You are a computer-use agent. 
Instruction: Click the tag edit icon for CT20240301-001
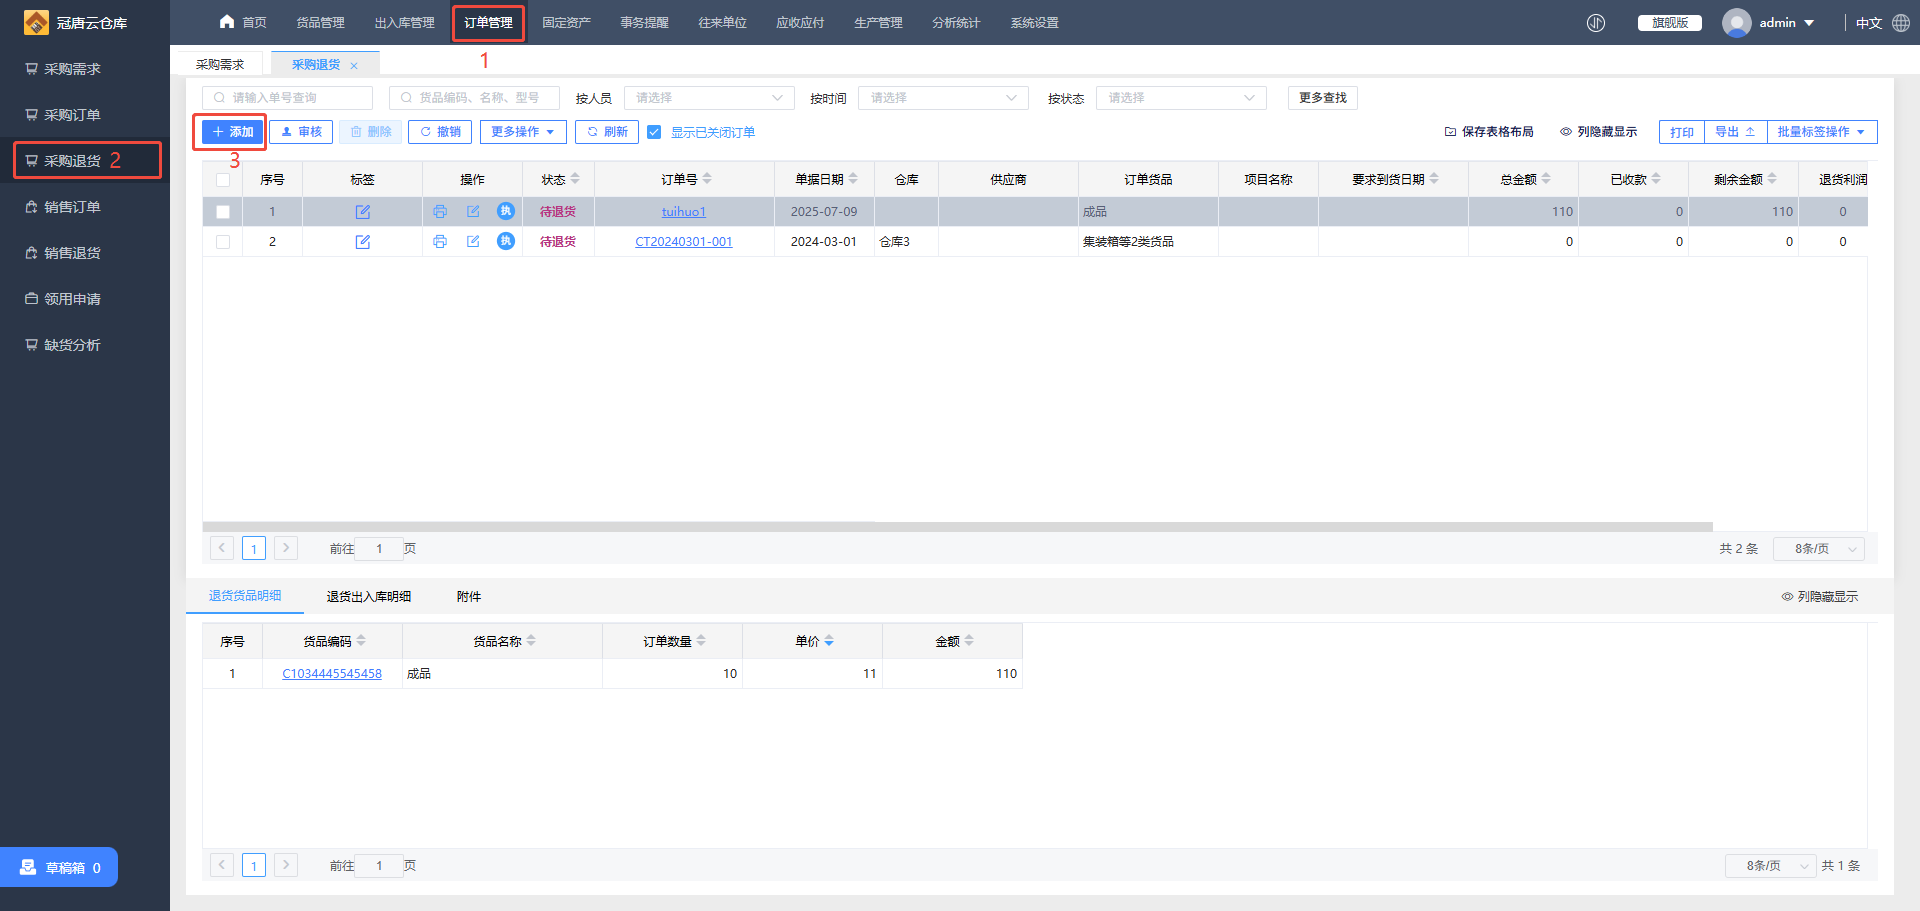(x=363, y=242)
